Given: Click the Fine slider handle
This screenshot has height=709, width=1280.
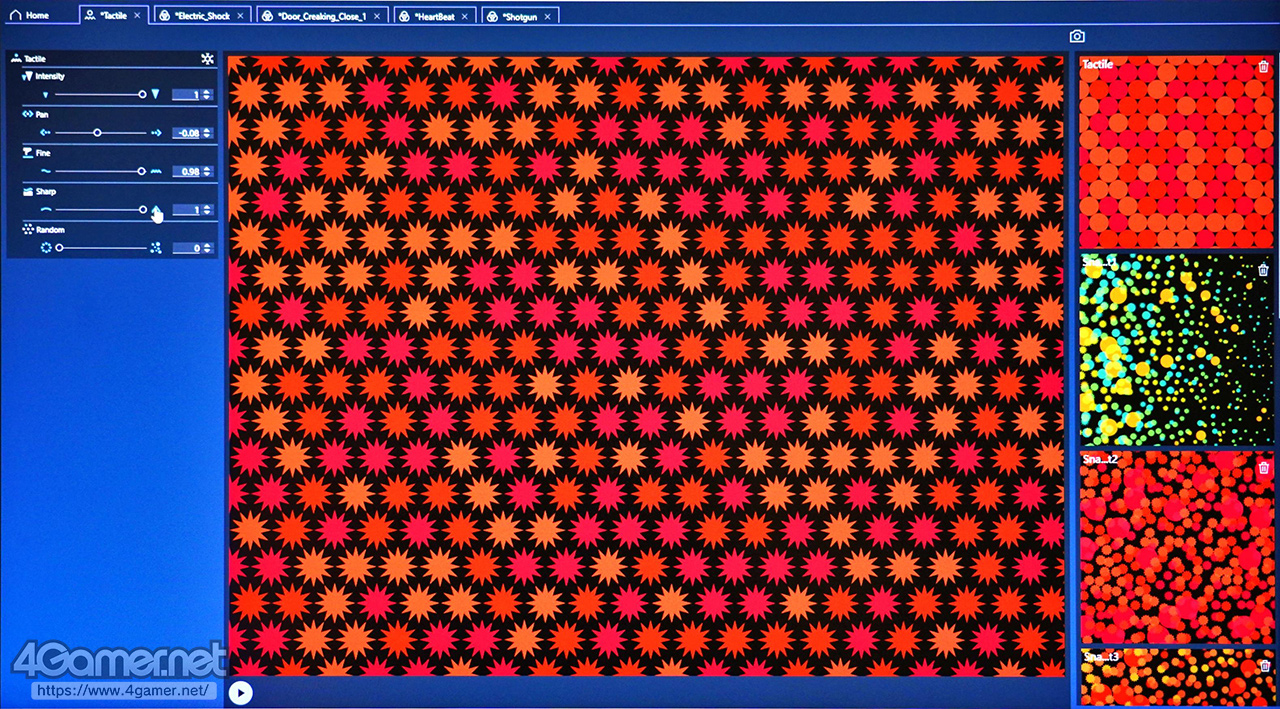Looking at the screenshot, I should click(141, 171).
